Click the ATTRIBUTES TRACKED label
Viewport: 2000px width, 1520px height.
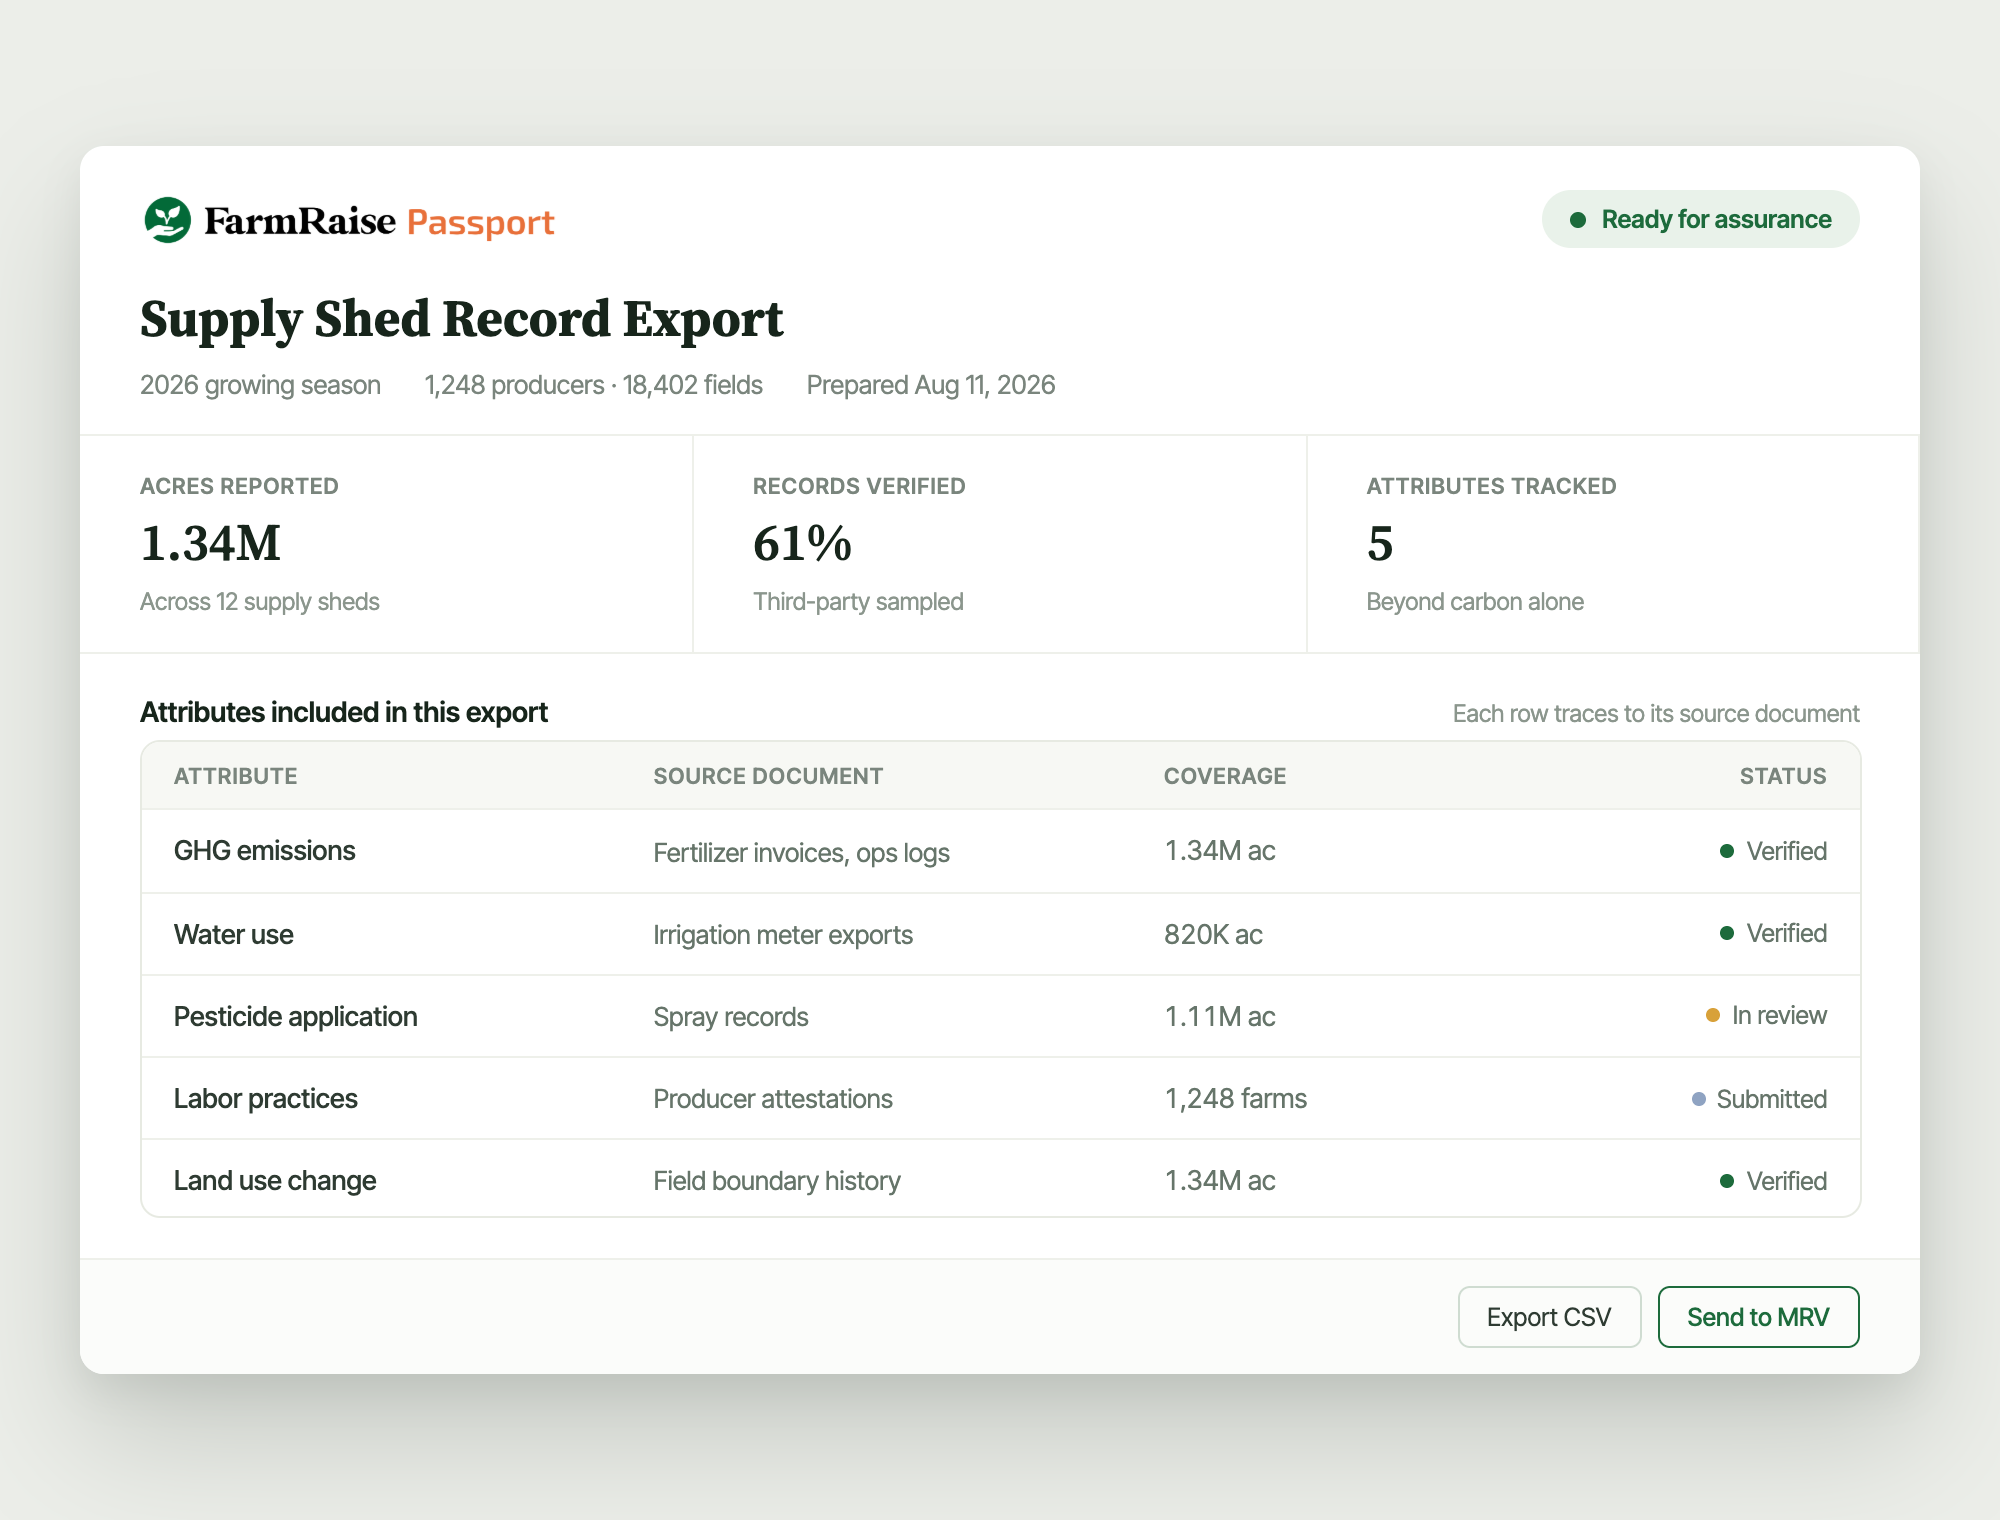tap(1491, 486)
